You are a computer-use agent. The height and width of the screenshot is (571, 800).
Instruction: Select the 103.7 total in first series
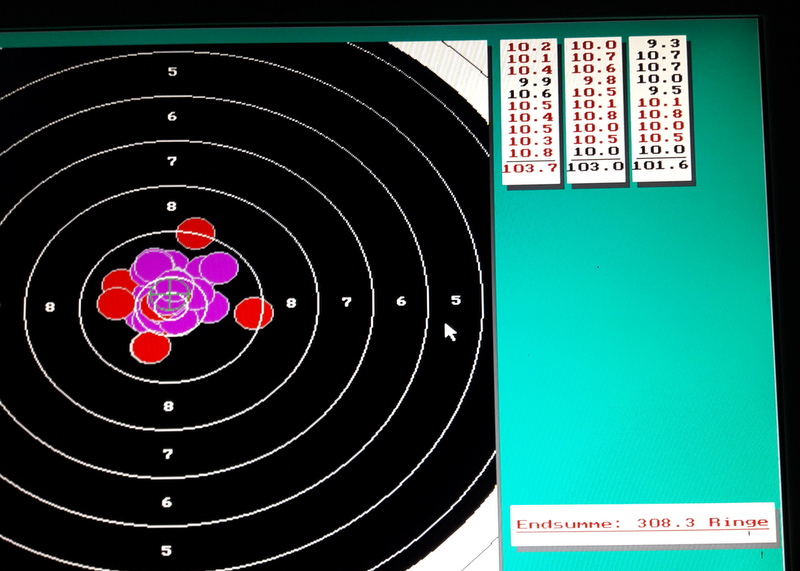tap(529, 169)
